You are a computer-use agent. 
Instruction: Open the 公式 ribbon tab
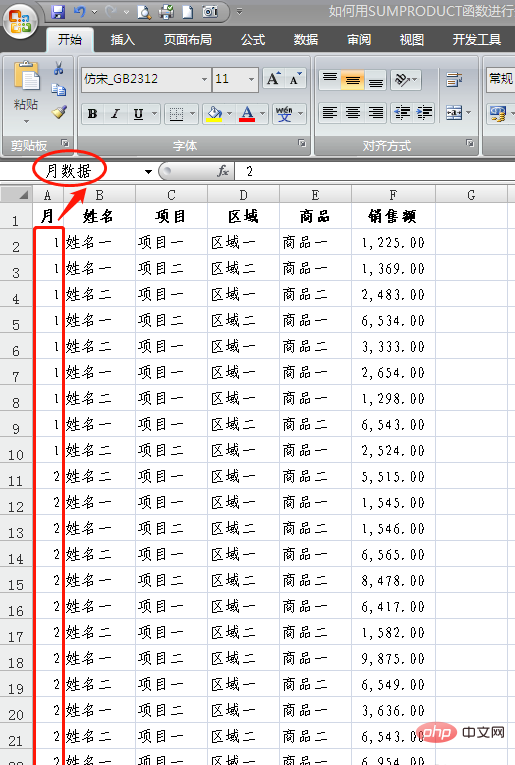253,40
